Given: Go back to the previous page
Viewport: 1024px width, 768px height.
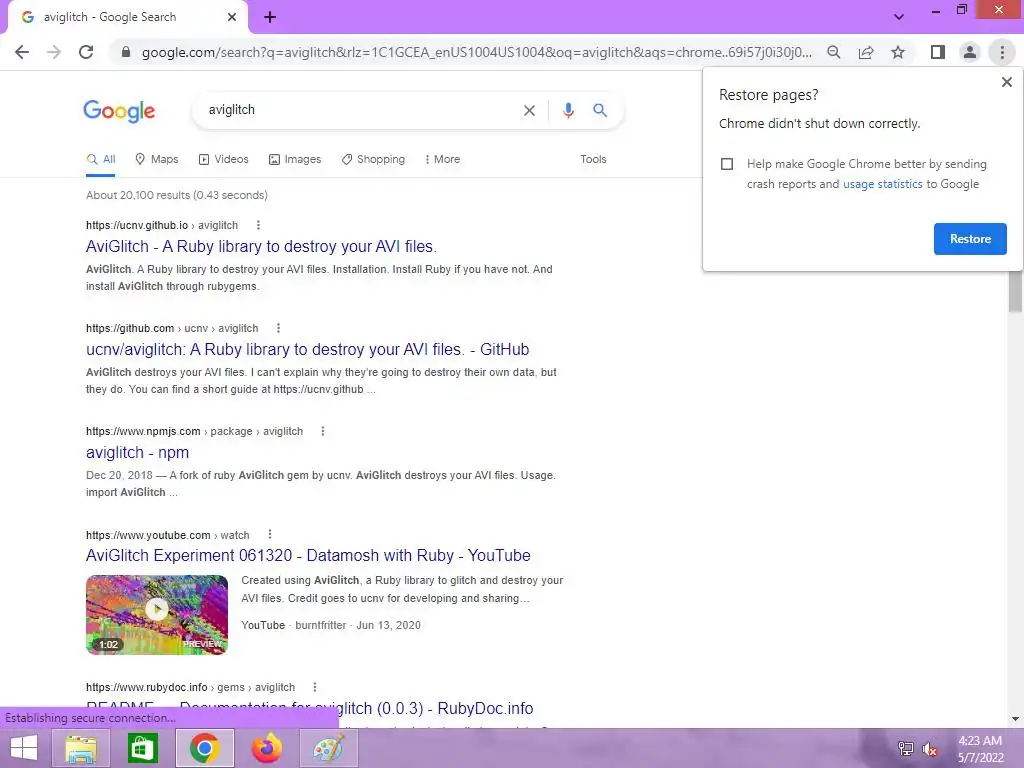Looking at the screenshot, I should 22,52.
